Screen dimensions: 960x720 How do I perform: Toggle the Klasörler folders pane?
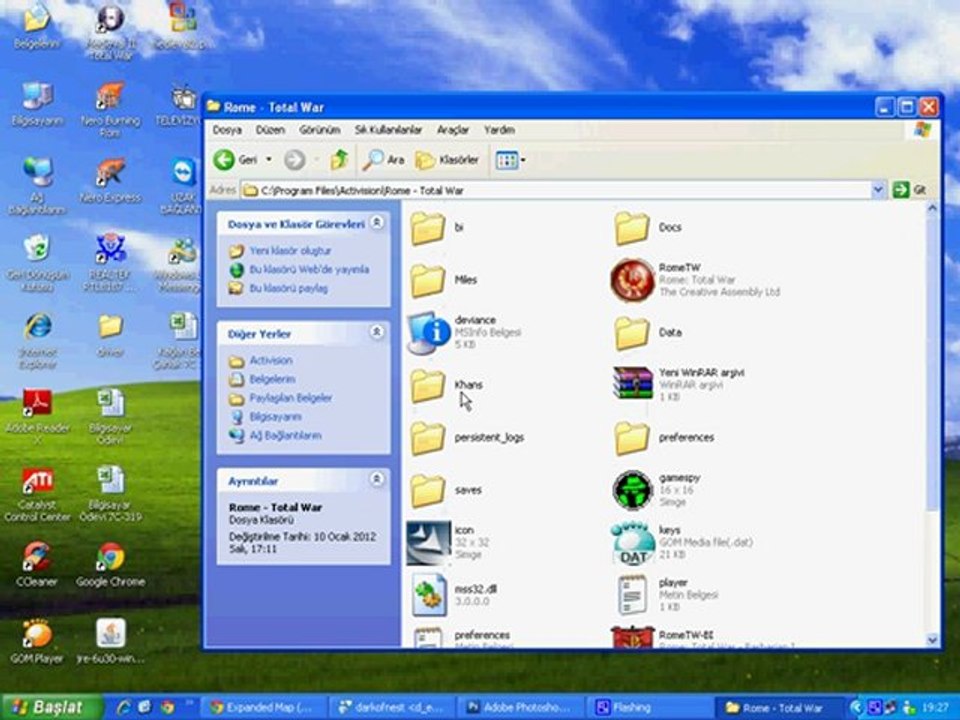coord(447,160)
